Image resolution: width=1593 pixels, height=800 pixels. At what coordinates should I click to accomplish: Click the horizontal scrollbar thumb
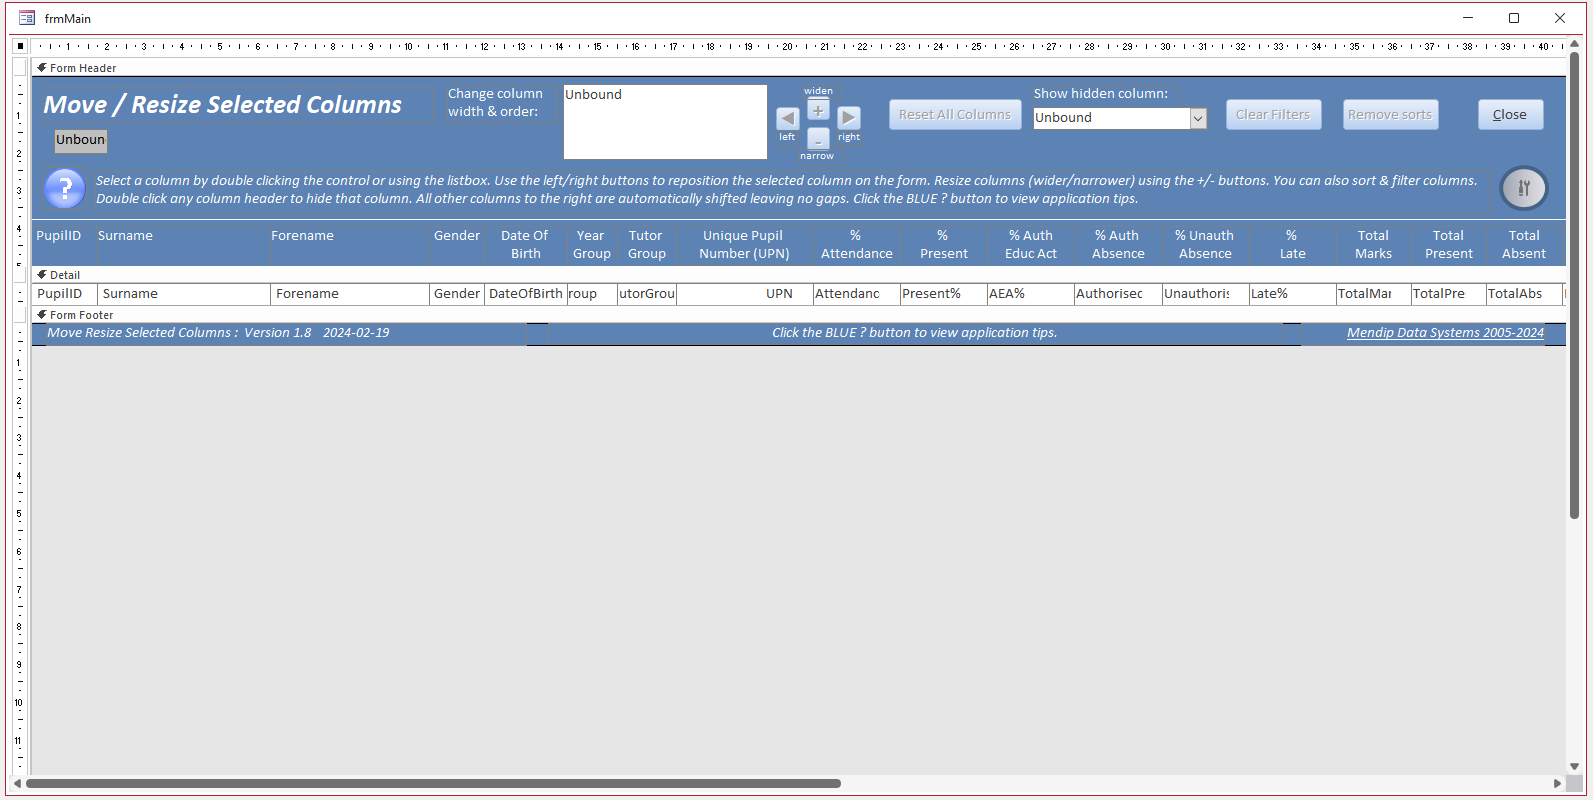[x=433, y=783]
